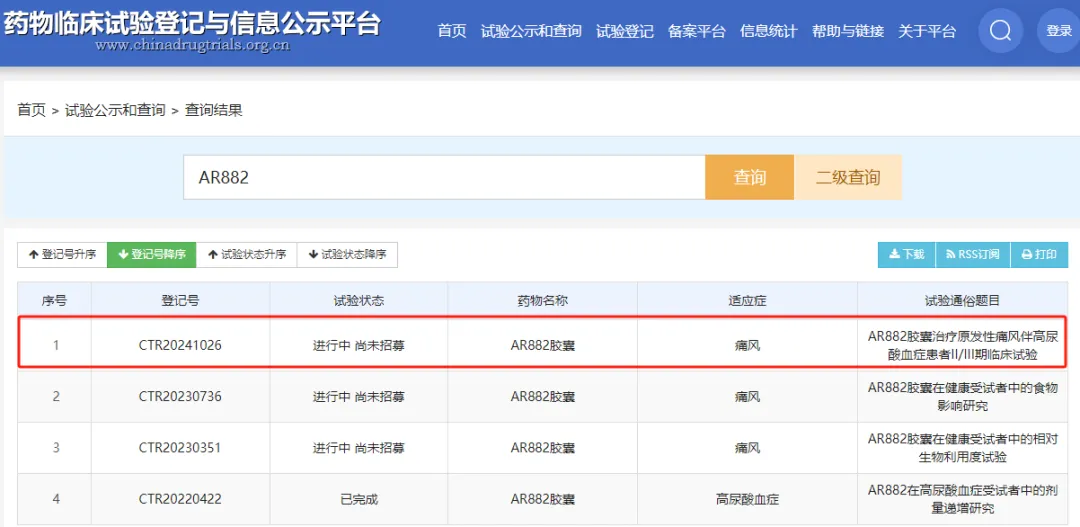Click the 登录 login button
The height and width of the screenshot is (527, 1080).
point(1058,31)
